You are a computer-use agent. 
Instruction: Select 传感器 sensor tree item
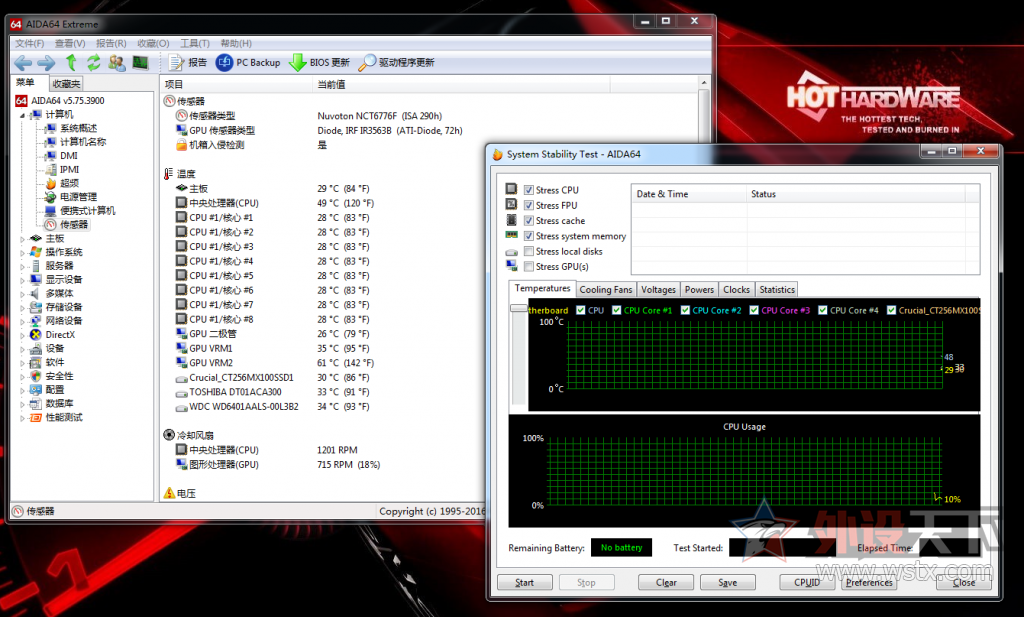(74, 224)
